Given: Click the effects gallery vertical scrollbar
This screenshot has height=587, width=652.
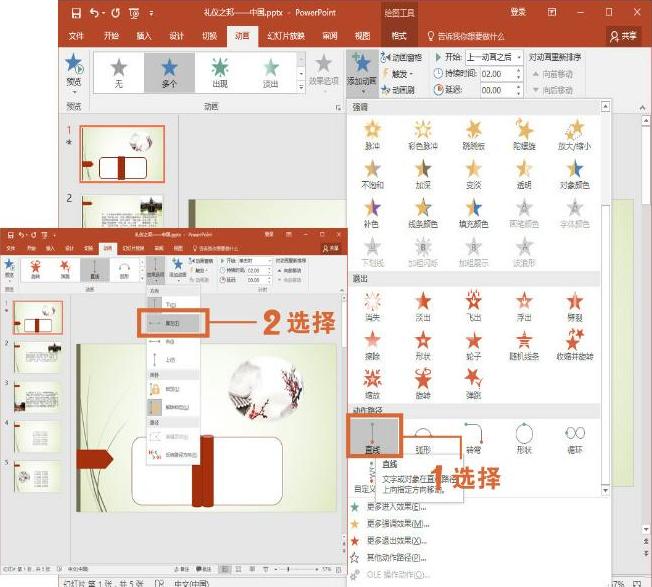Looking at the screenshot, I should click(605, 298).
